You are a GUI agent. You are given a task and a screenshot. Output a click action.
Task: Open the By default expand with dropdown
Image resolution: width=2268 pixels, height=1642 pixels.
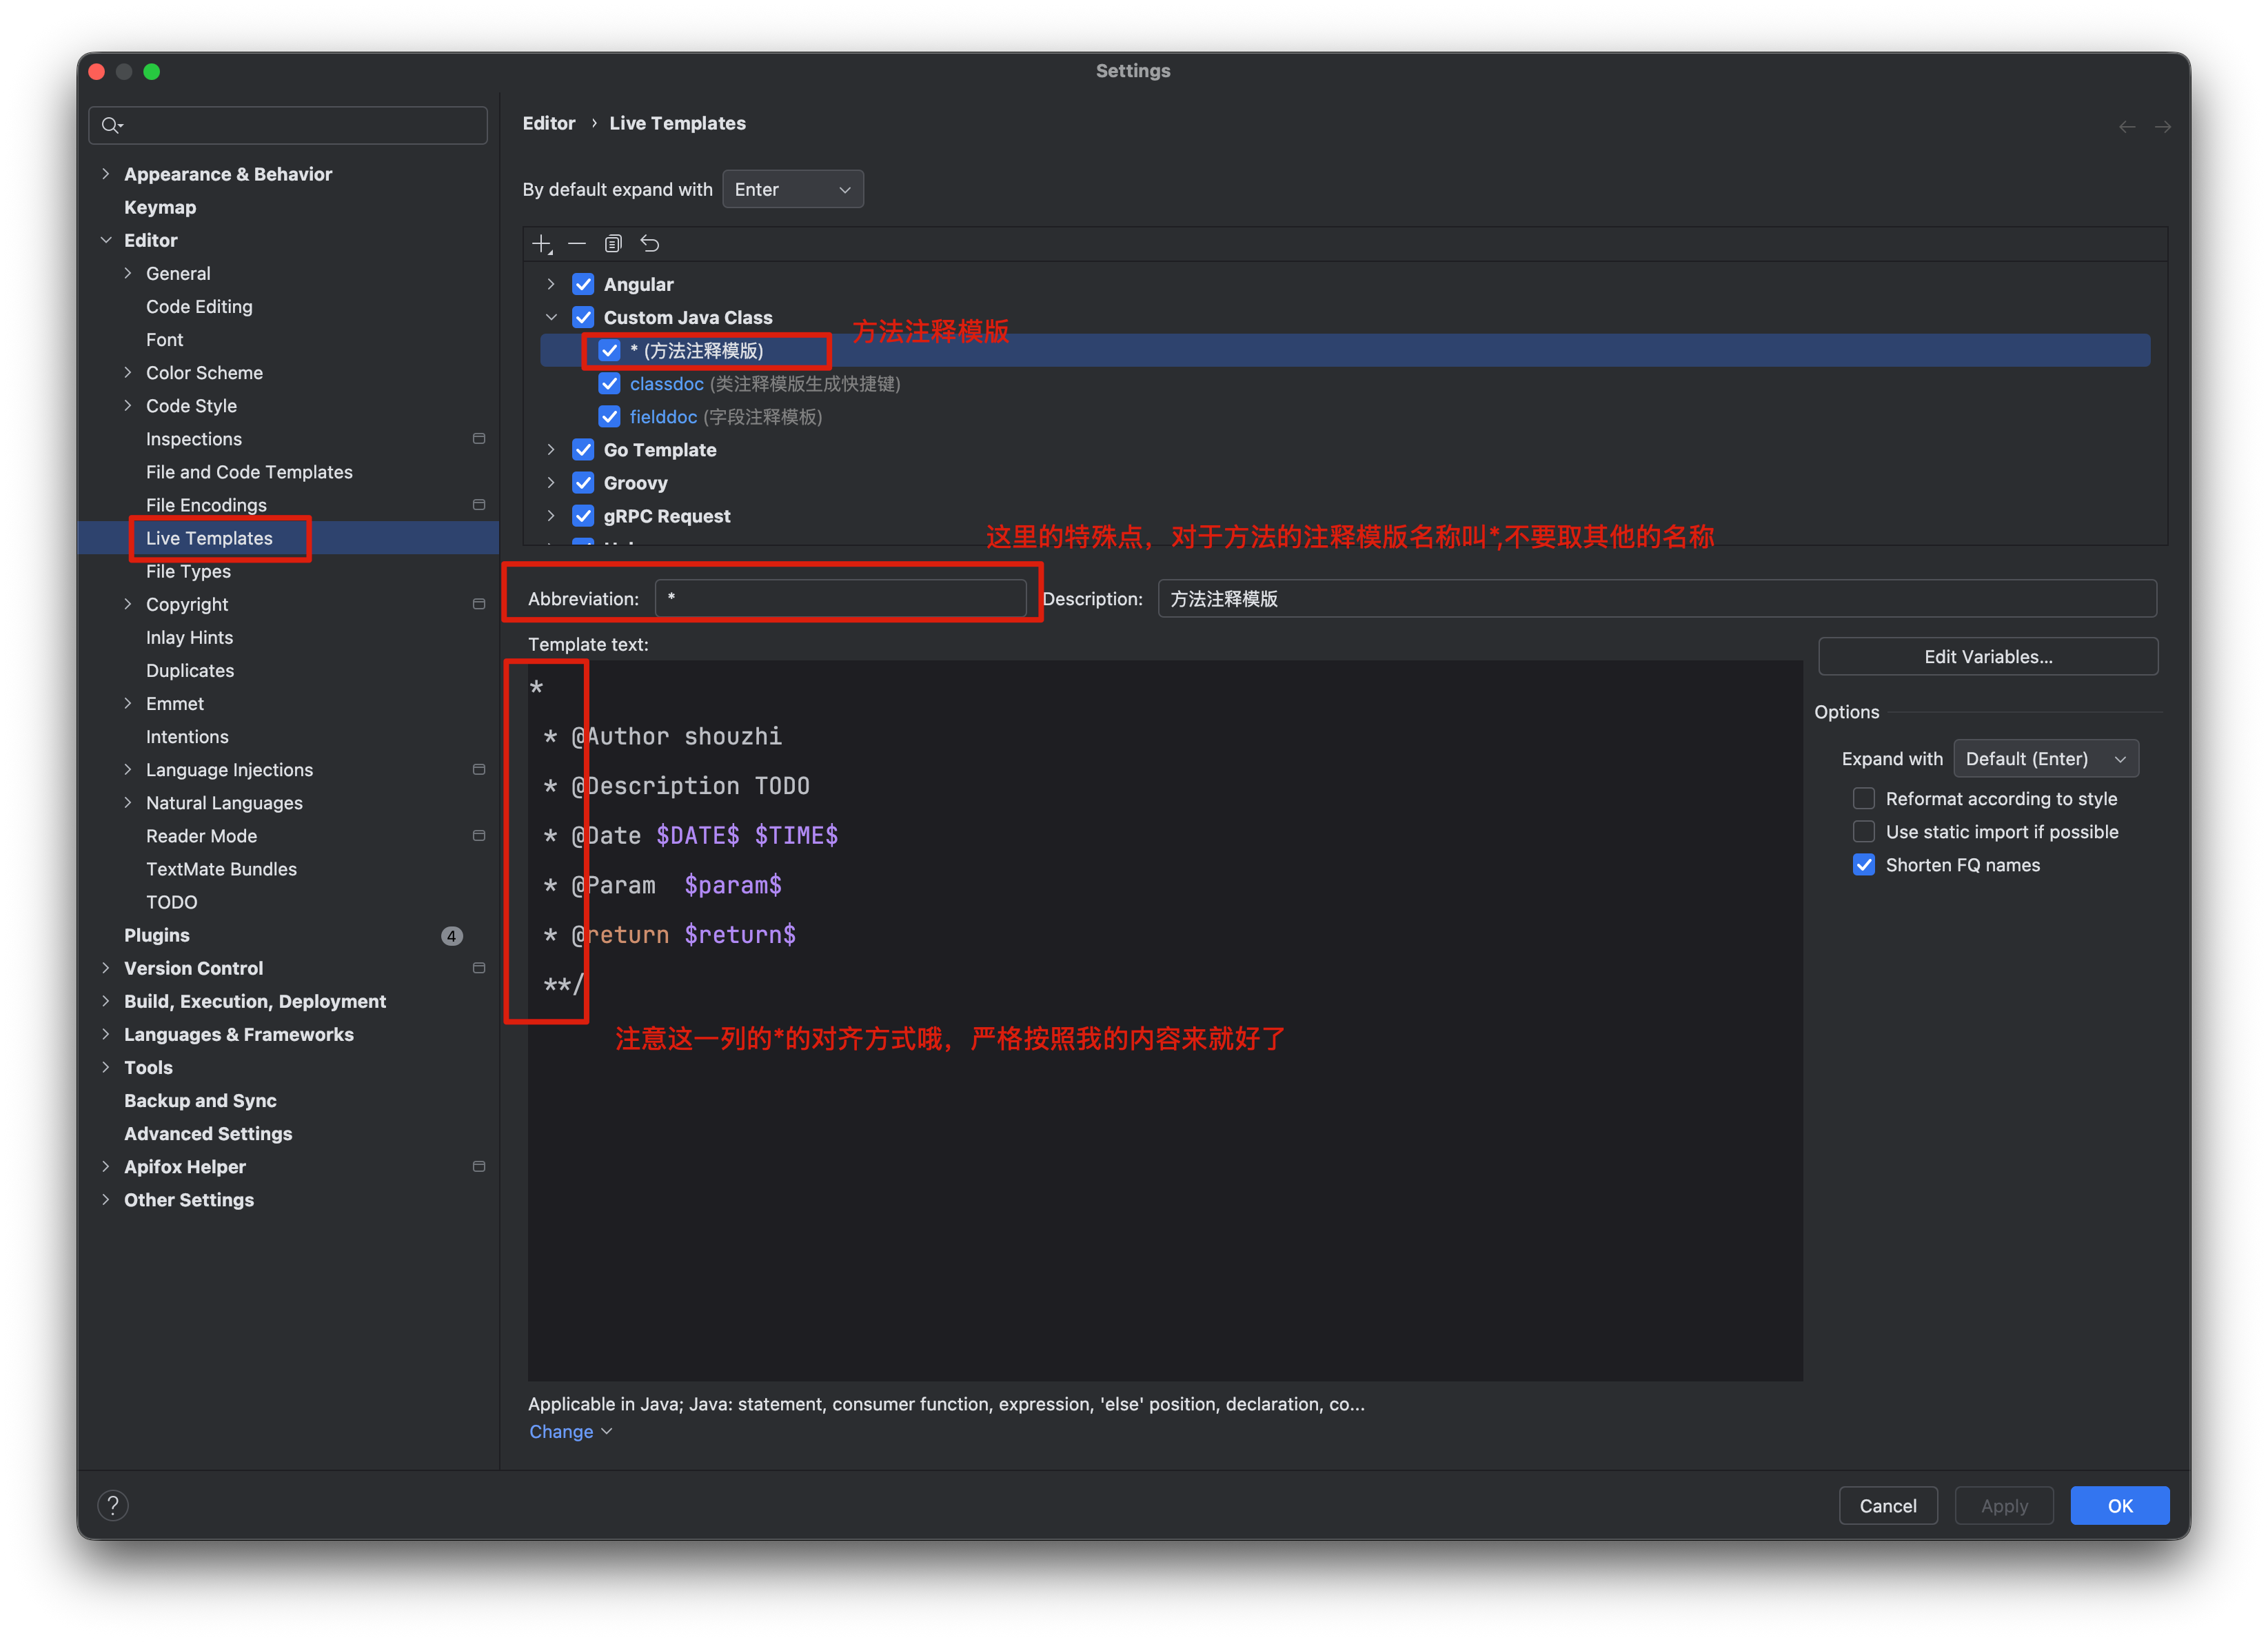coord(792,189)
